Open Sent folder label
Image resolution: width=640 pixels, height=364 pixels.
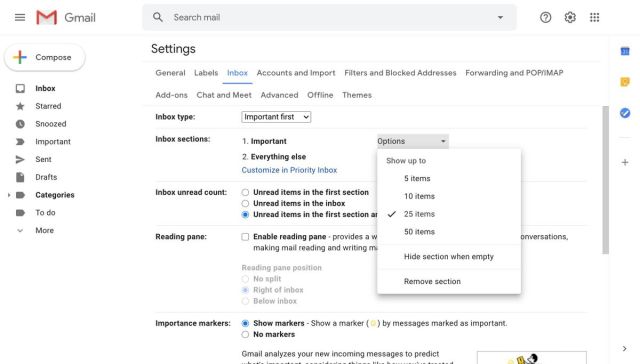click(43, 160)
